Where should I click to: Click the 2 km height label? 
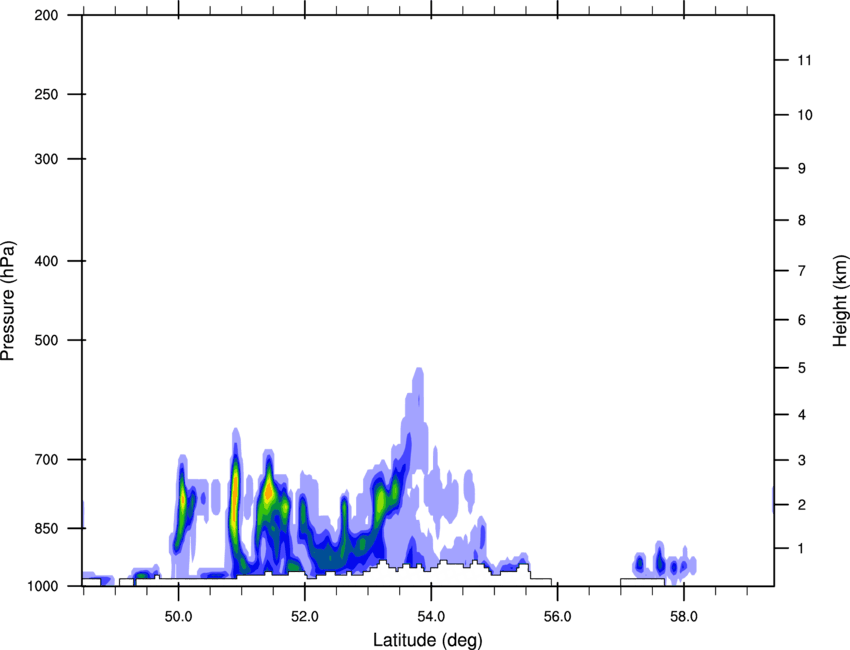[801, 505]
